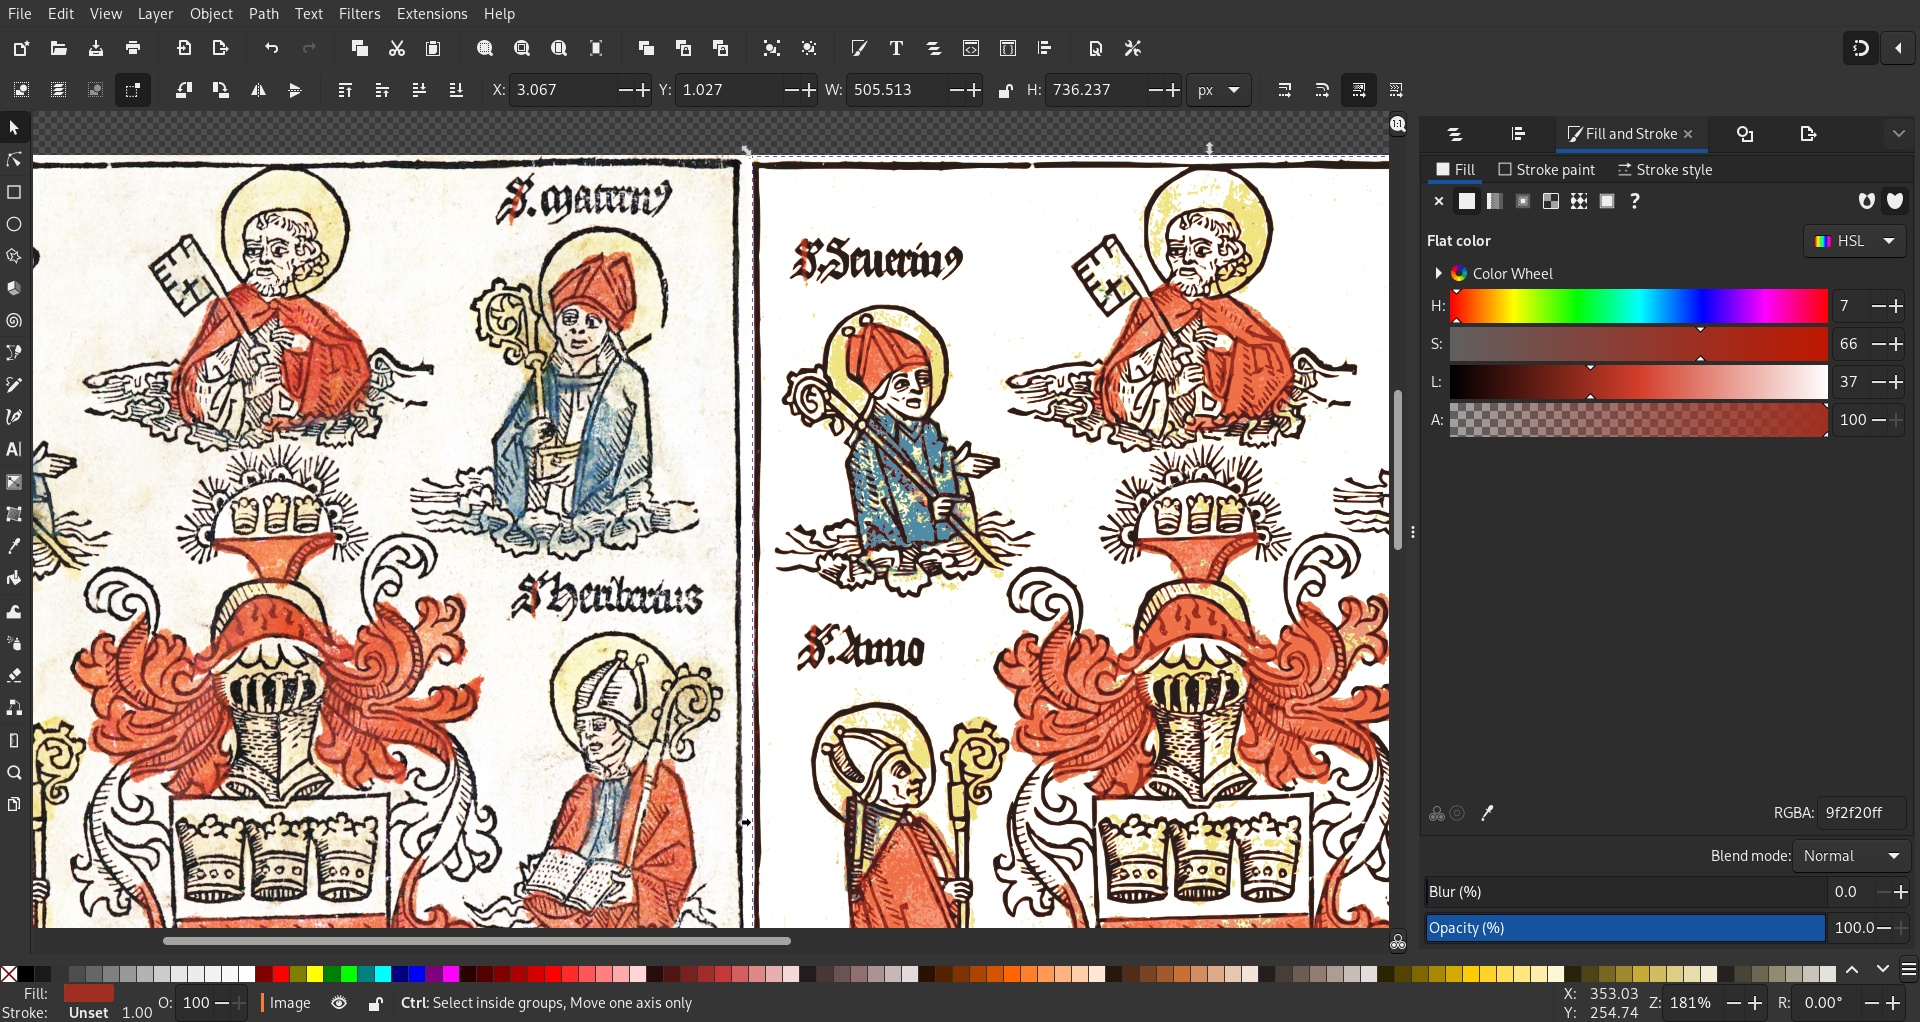1920x1022 pixels.
Task: Select the Eraser tool
Action: [14, 676]
